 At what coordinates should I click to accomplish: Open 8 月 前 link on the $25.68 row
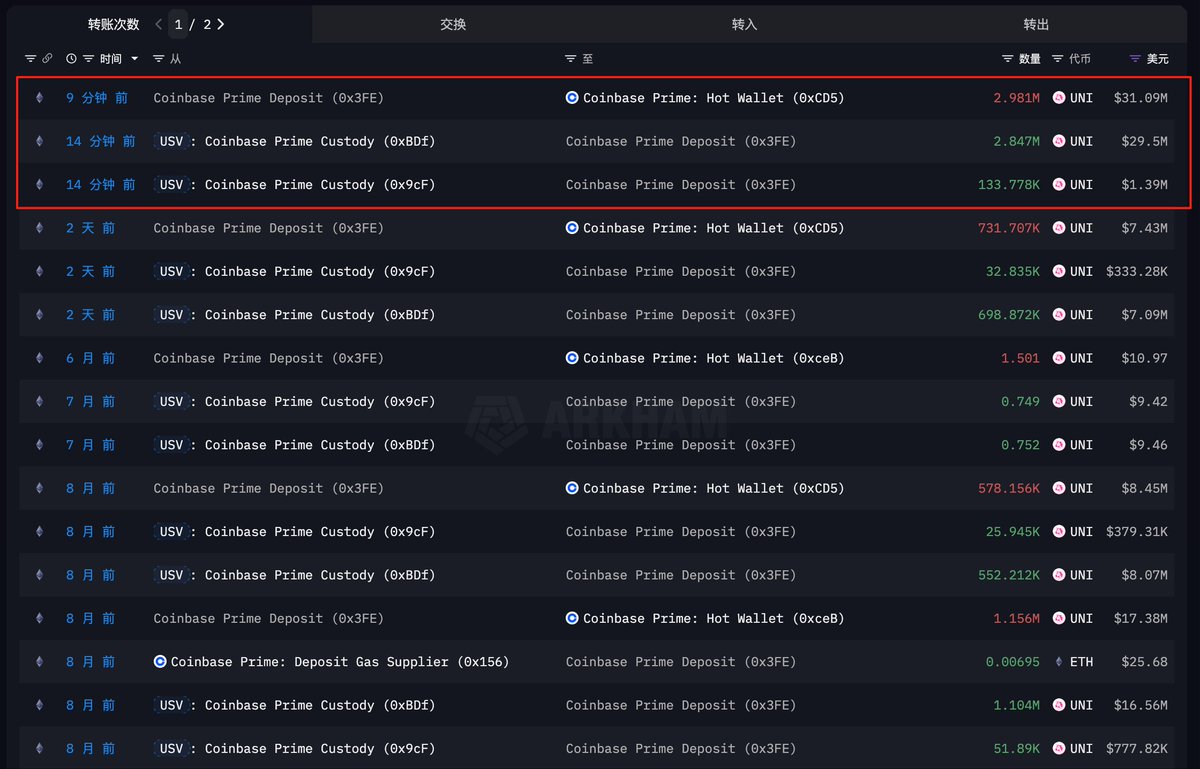point(91,662)
